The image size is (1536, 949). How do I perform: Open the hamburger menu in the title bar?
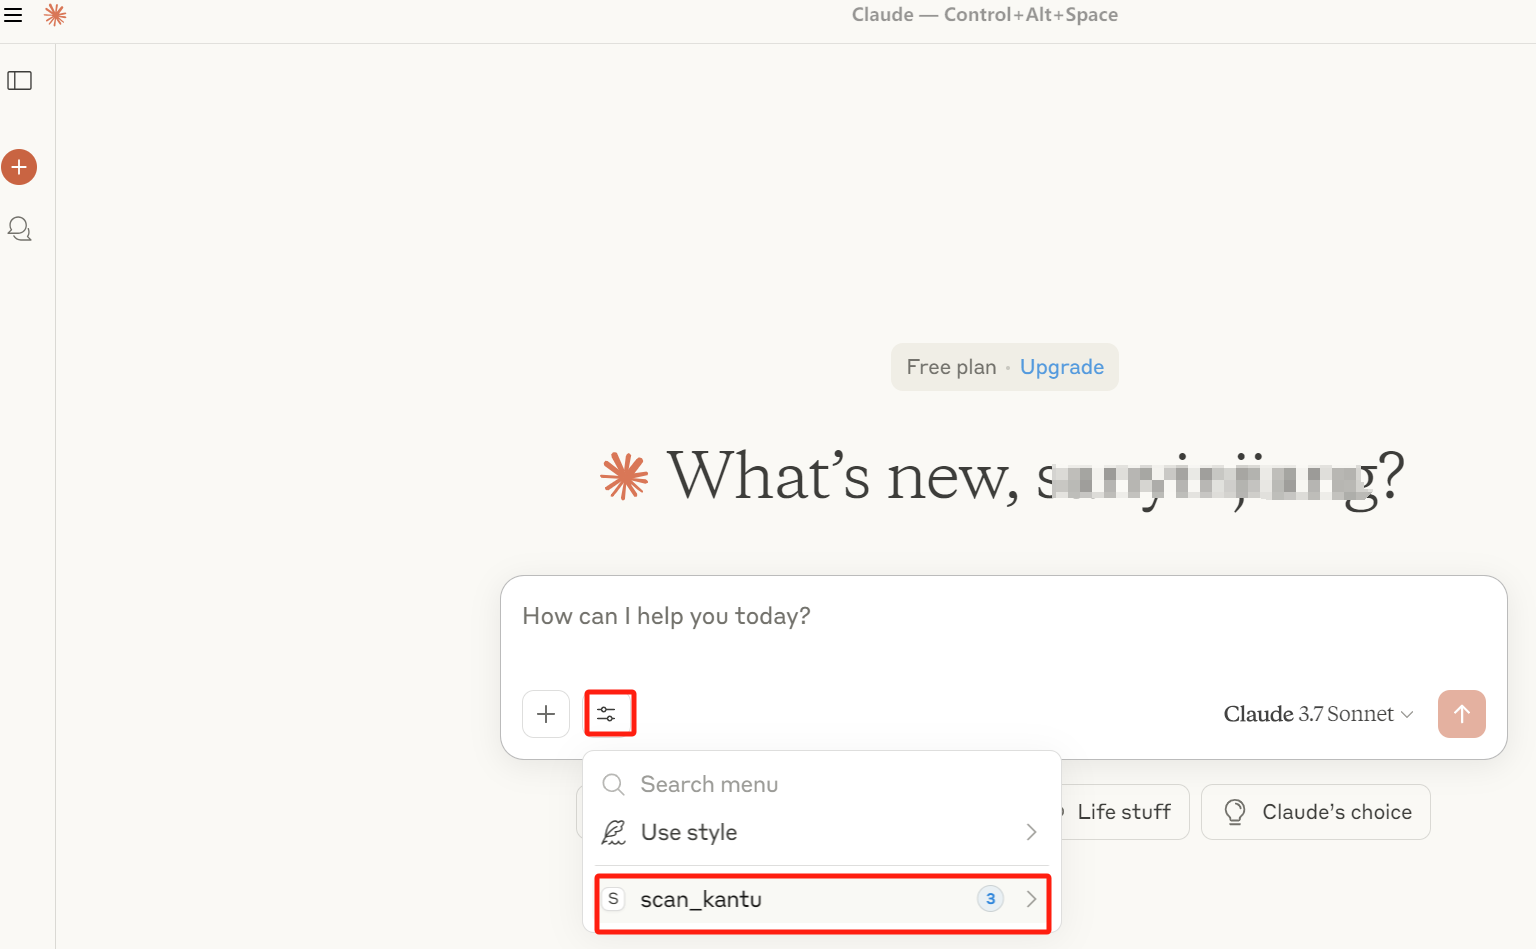tap(13, 15)
